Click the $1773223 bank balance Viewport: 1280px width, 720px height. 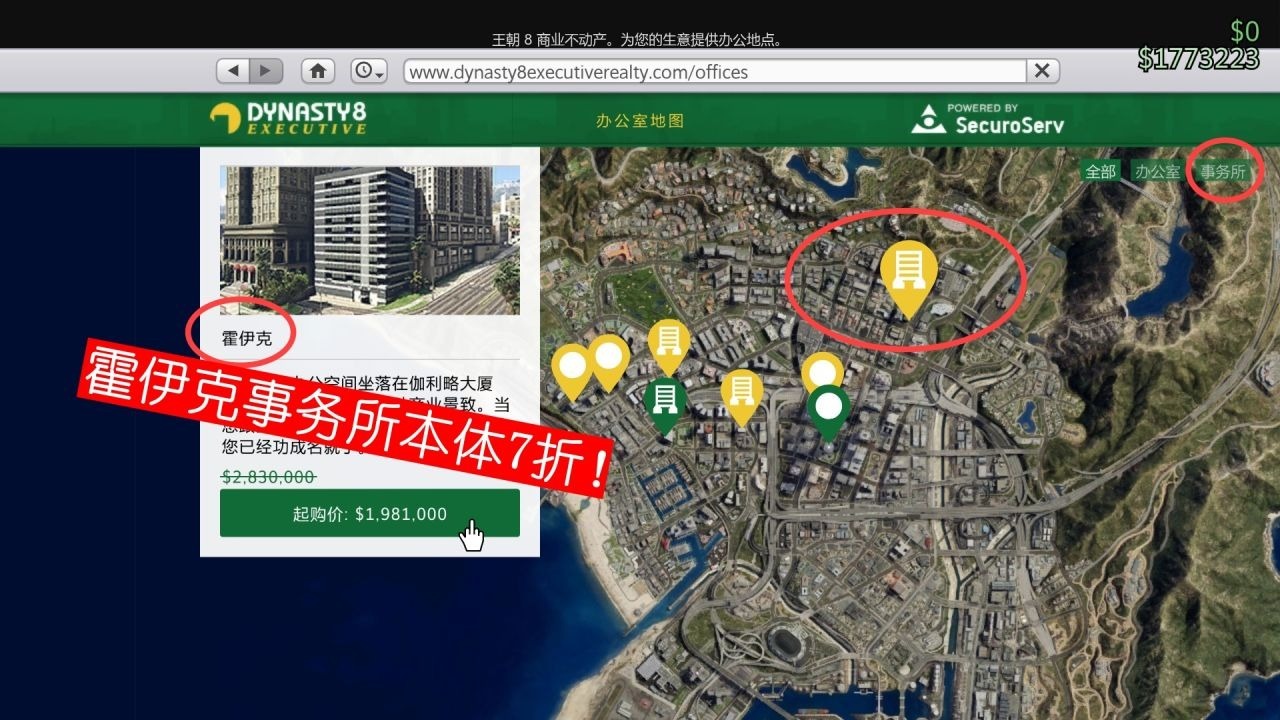pyautogui.click(x=1198, y=59)
